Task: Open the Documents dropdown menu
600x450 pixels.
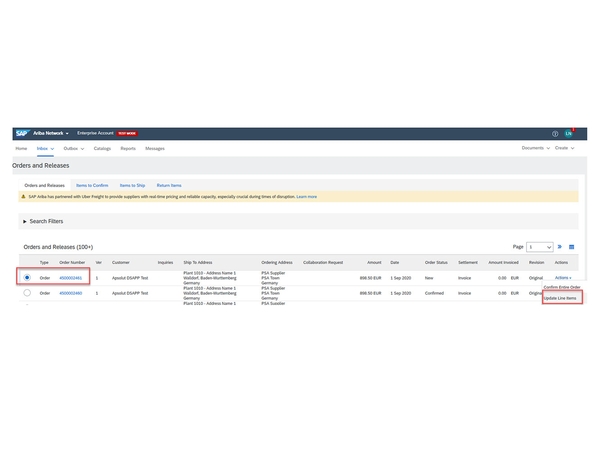Action: (535, 148)
